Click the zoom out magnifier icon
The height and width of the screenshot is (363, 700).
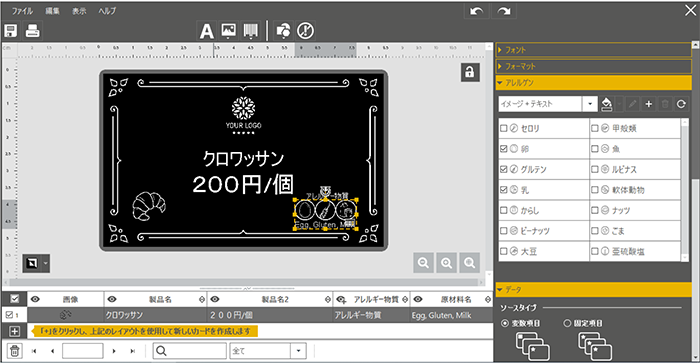pos(423,263)
